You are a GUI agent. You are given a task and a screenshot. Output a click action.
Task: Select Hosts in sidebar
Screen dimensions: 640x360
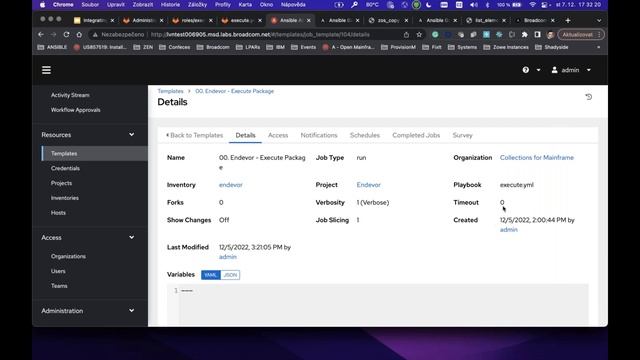click(58, 213)
